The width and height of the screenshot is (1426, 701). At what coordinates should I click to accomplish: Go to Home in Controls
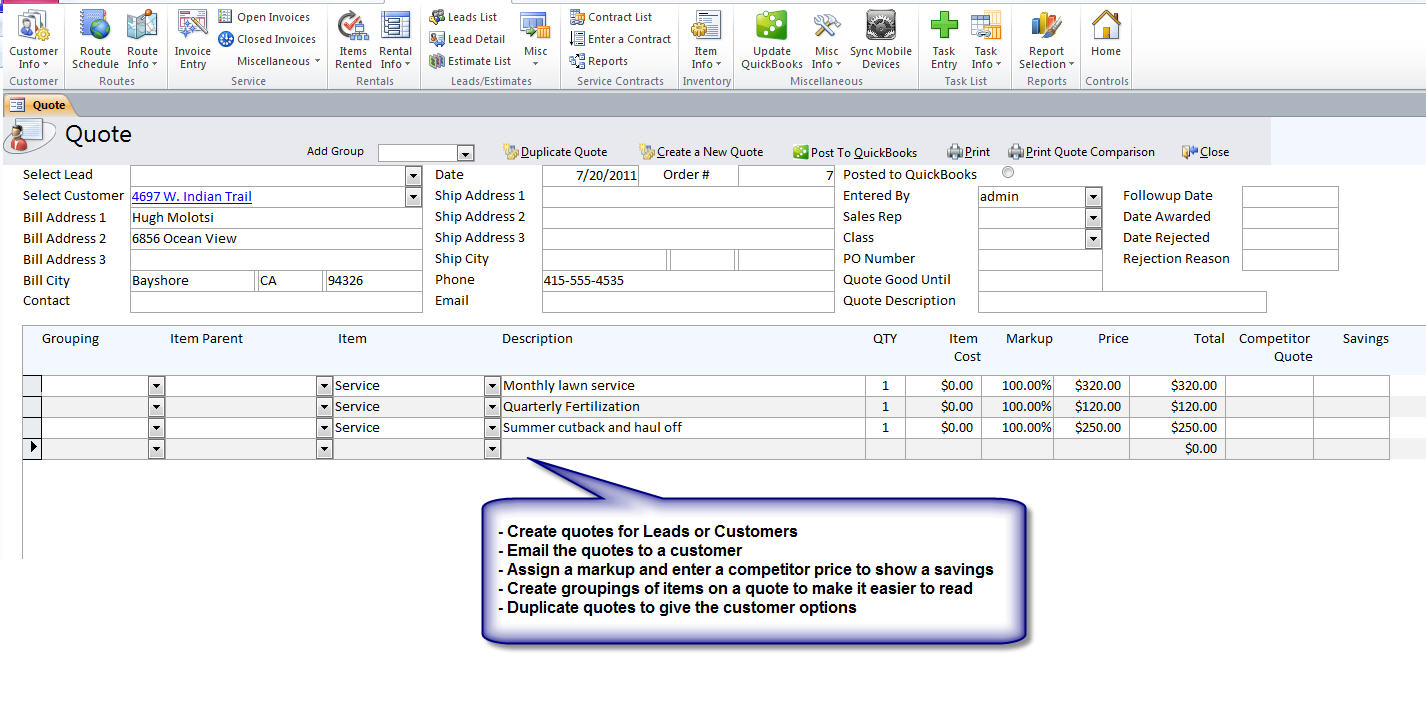pos(1105,35)
